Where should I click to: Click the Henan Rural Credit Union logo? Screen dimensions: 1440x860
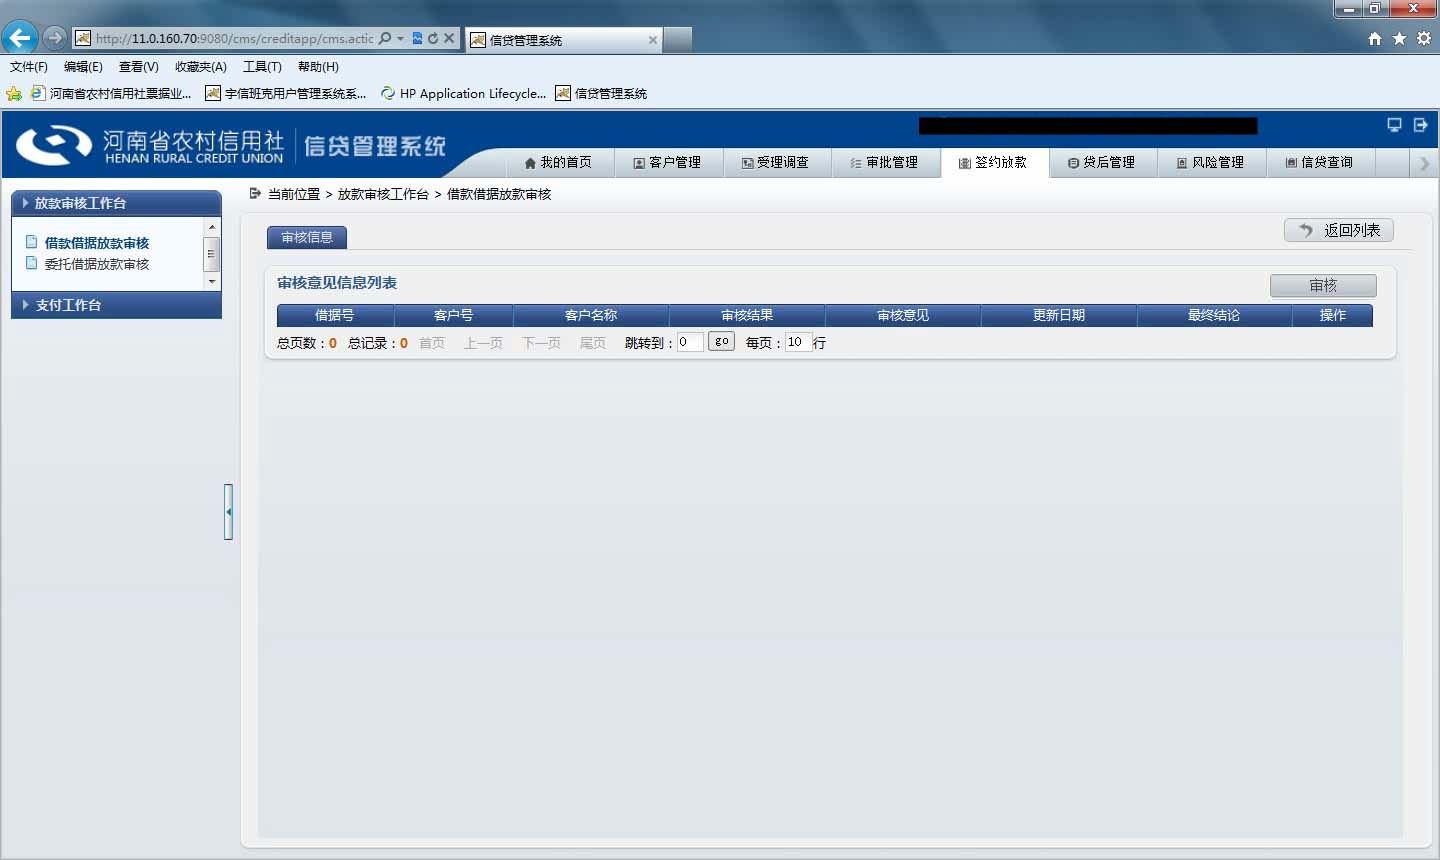(150, 145)
